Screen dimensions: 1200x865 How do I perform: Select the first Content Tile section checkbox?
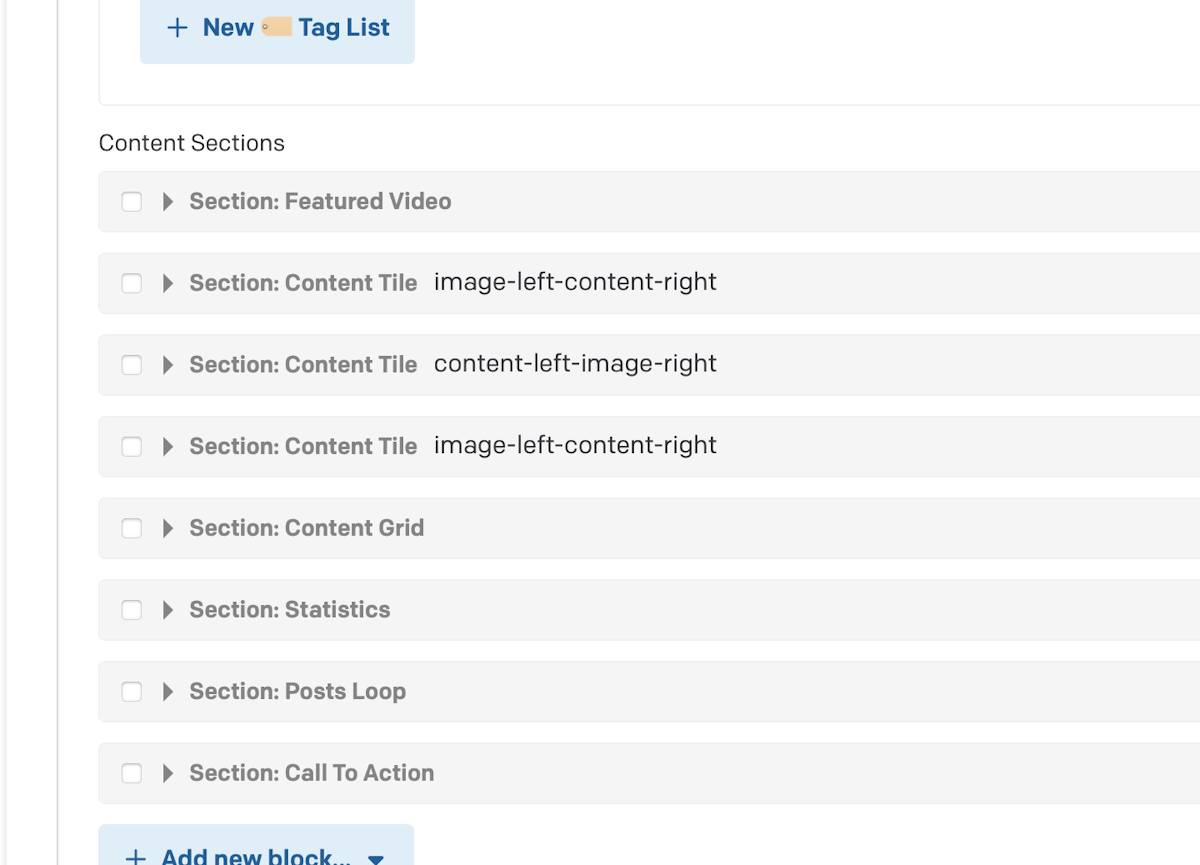[x=132, y=284]
